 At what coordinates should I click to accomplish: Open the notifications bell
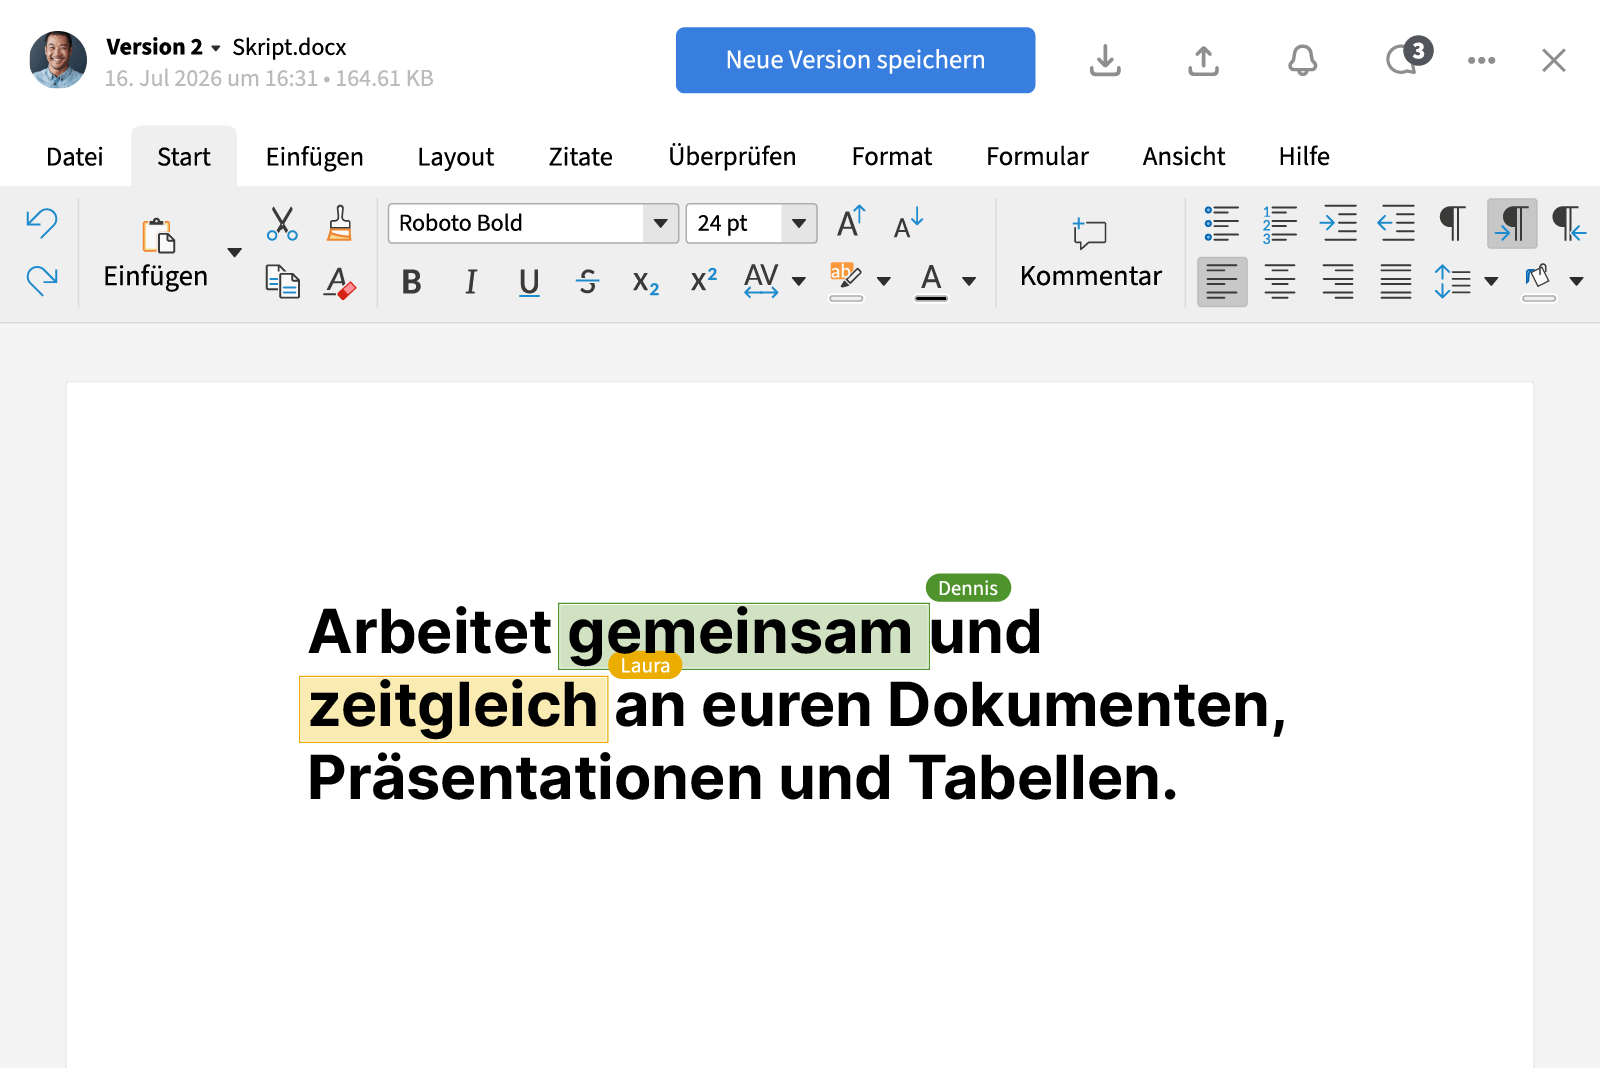pos(1302,61)
